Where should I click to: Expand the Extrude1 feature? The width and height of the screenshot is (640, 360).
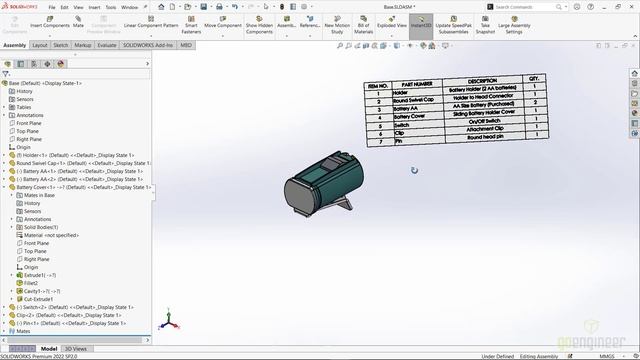pyautogui.click(x=12, y=276)
